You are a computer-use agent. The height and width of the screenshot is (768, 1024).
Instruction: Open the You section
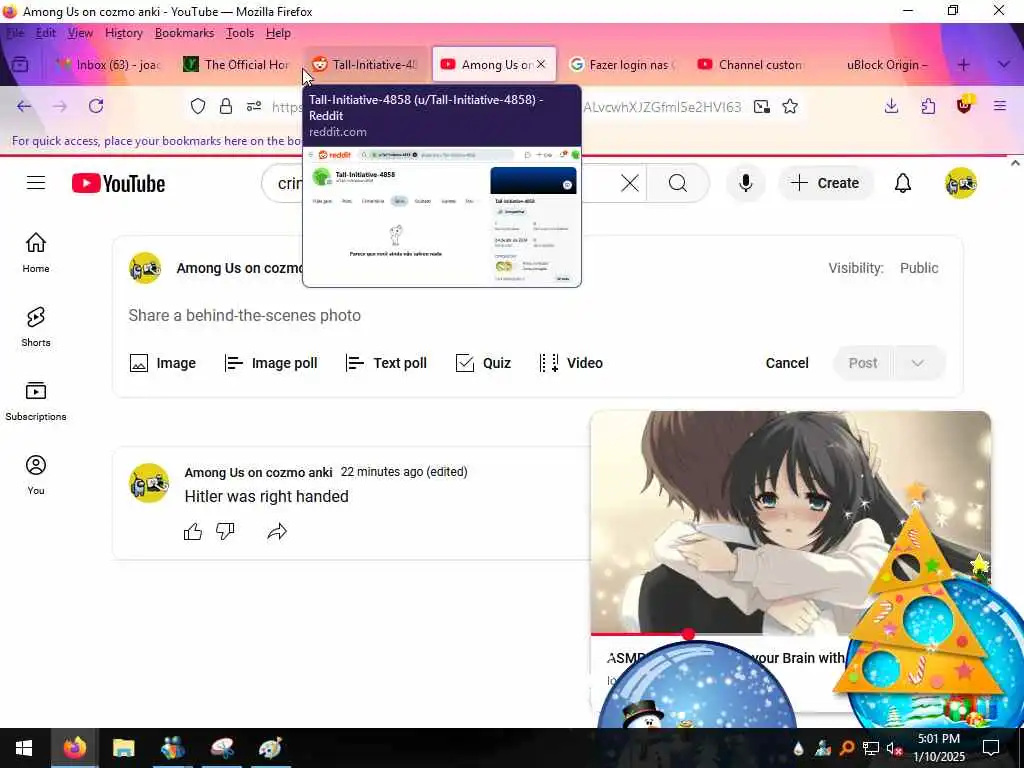point(36,475)
